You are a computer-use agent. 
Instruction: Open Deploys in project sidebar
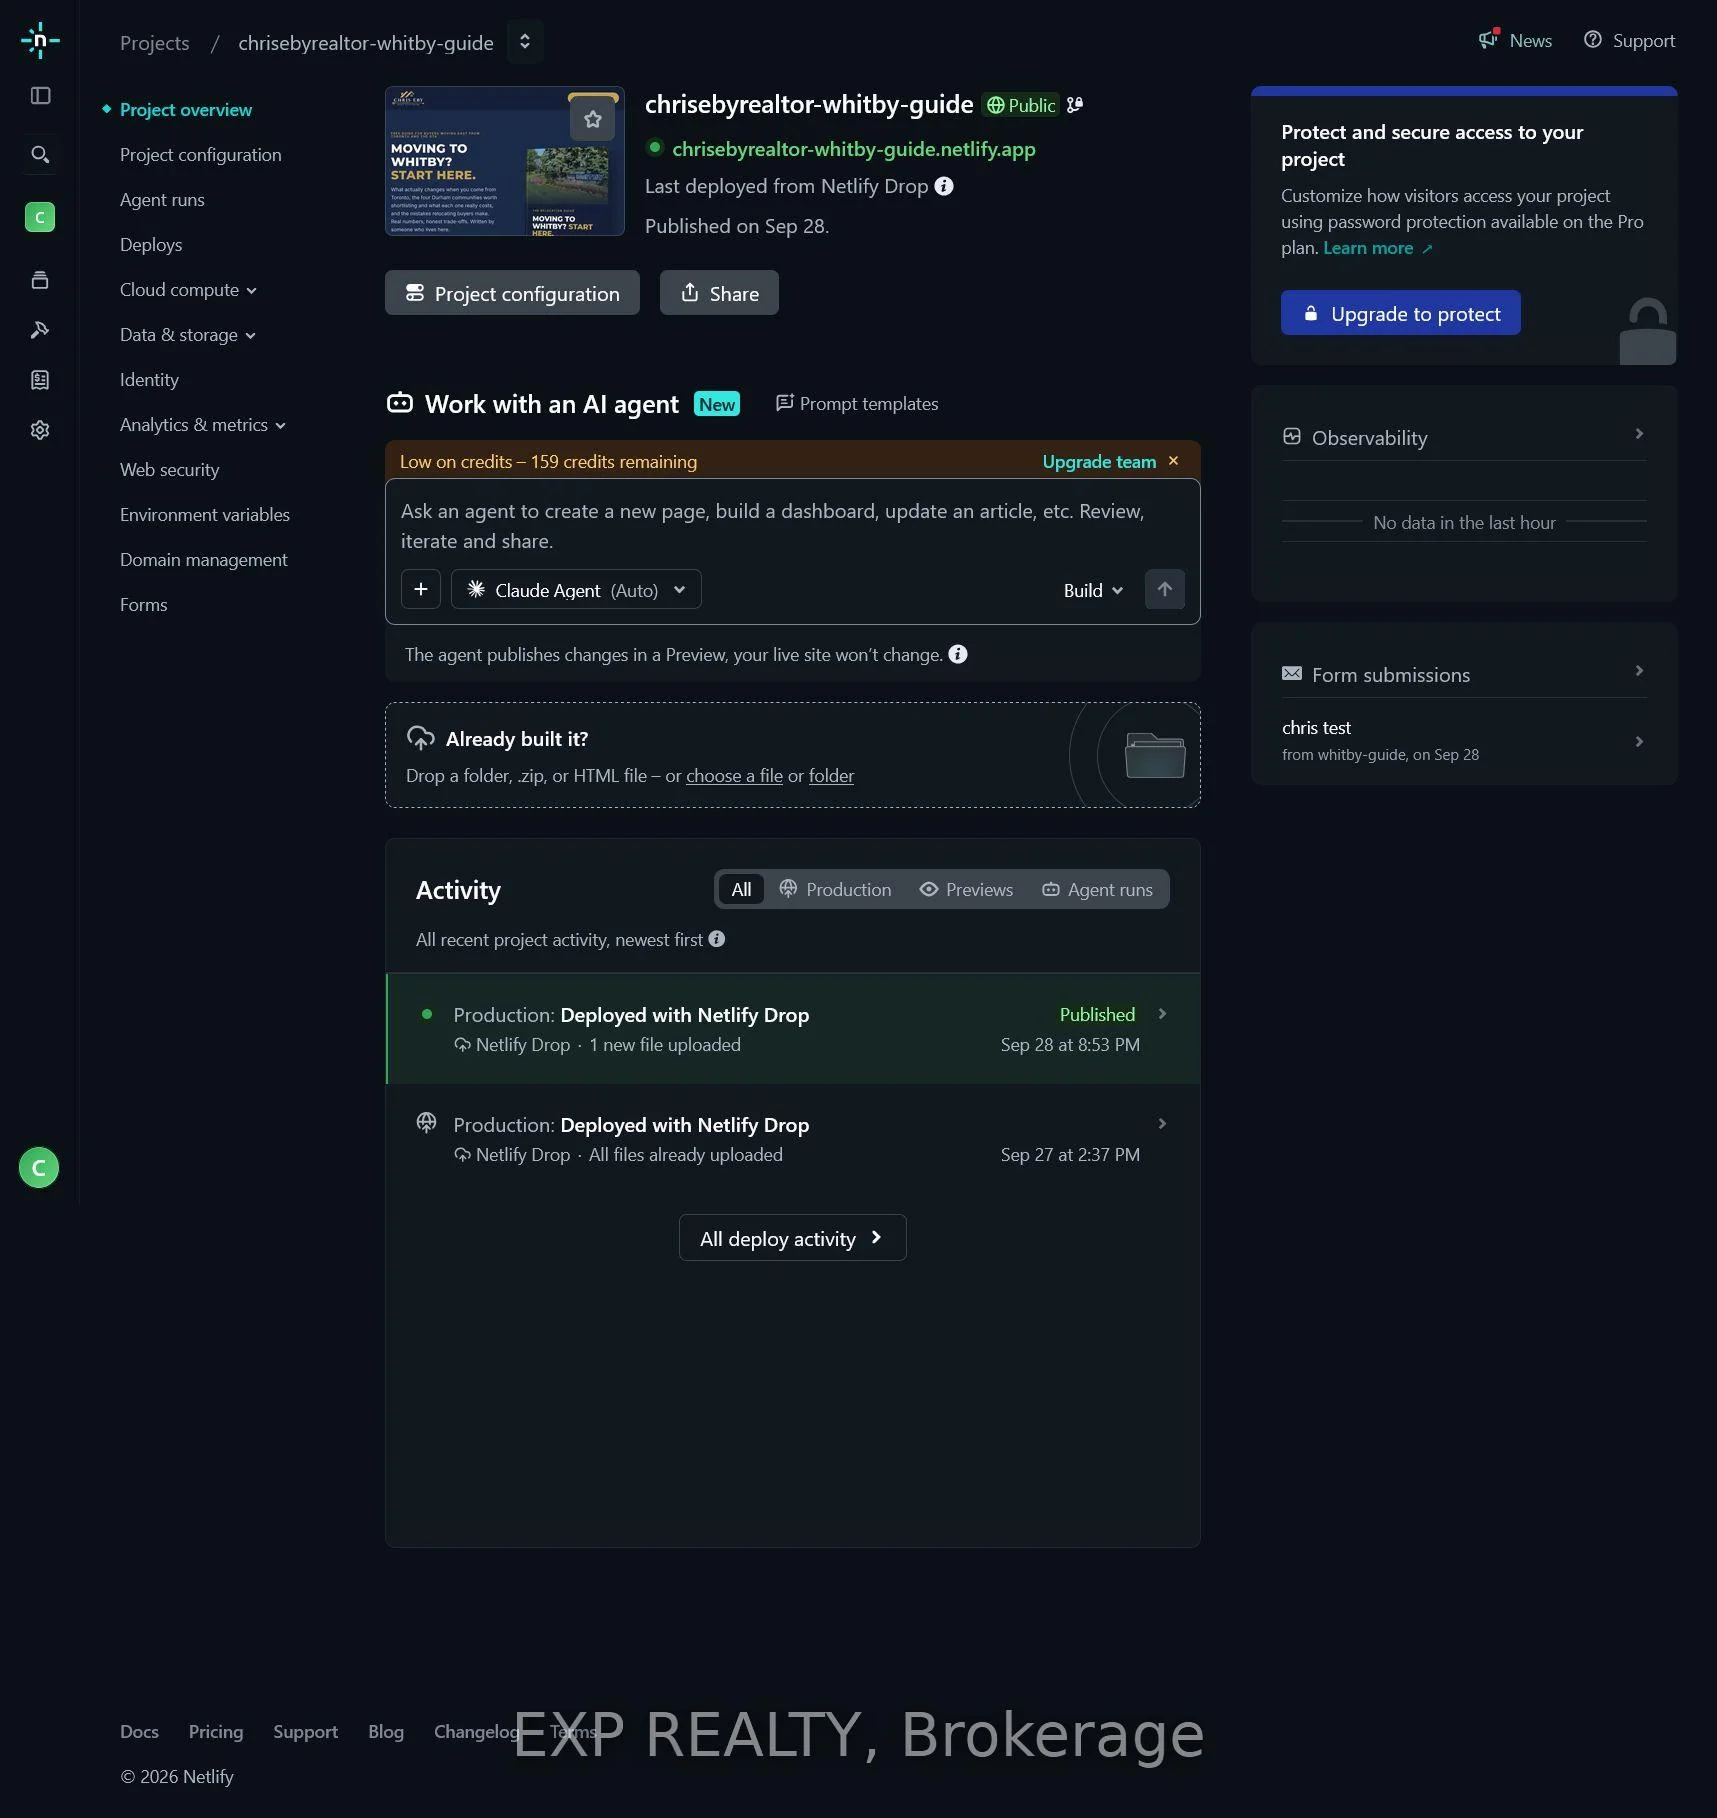[151, 245]
